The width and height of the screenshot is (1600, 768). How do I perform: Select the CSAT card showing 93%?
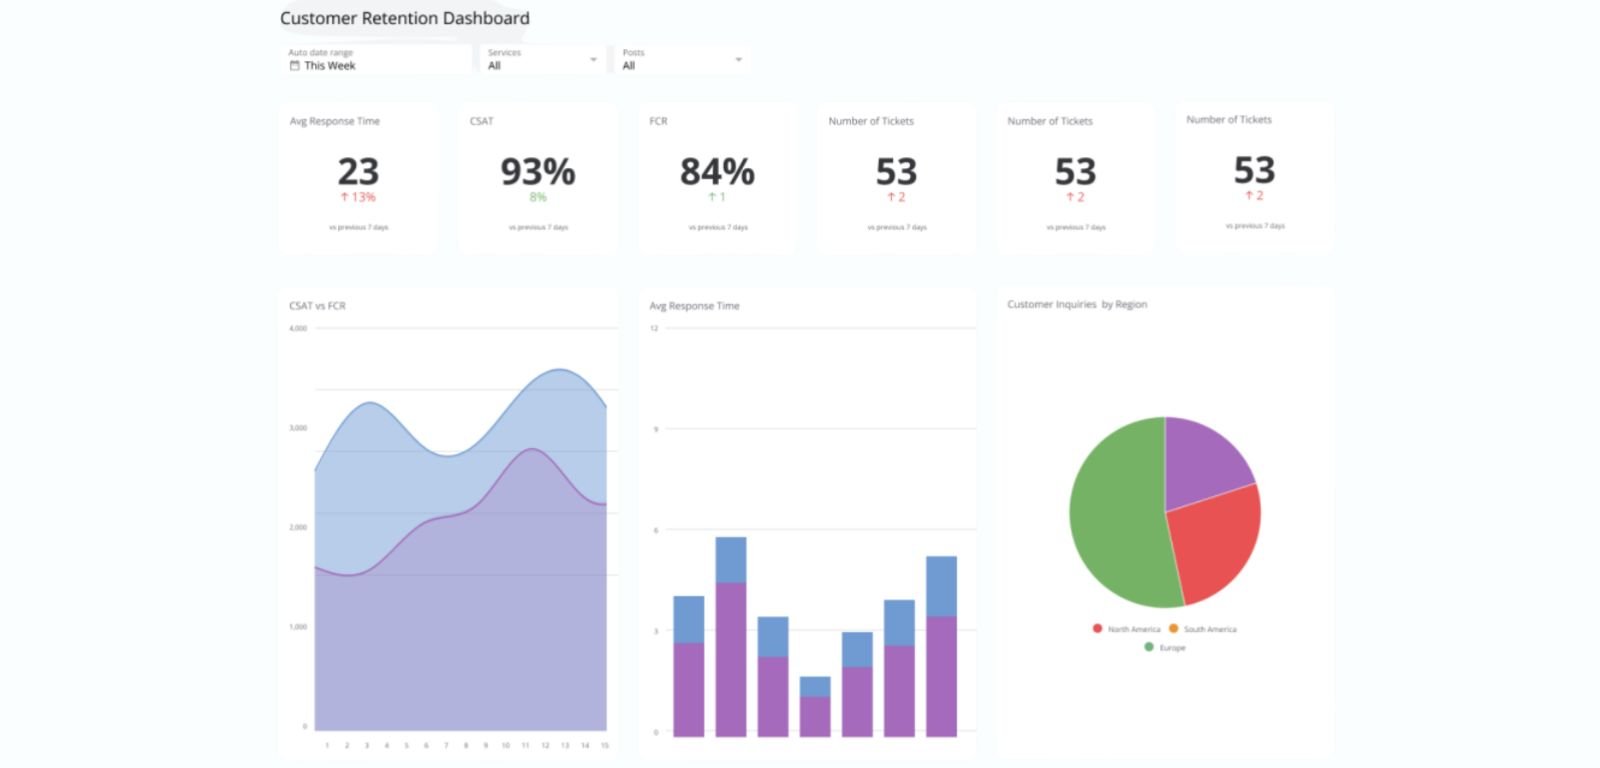pyautogui.click(x=537, y=177)
